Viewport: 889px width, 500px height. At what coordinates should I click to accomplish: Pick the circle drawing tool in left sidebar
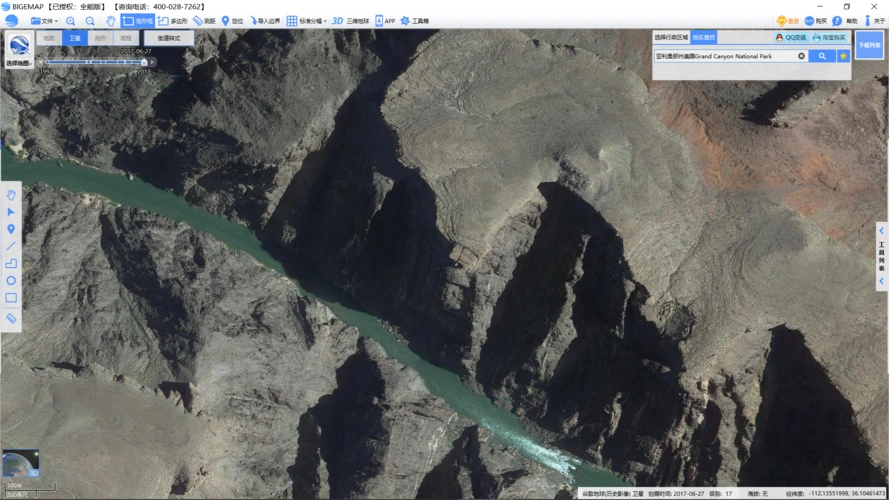pyautogui.click(x=11, y=281)
